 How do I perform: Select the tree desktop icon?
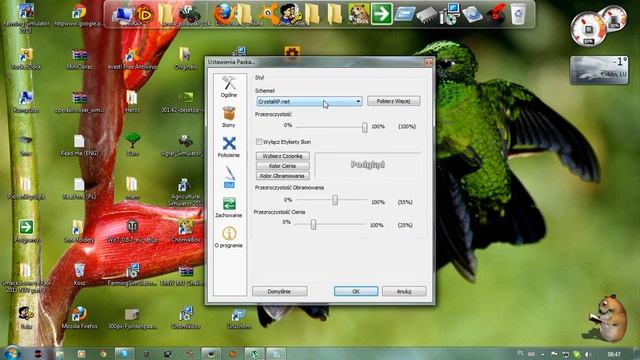point(132,145)
